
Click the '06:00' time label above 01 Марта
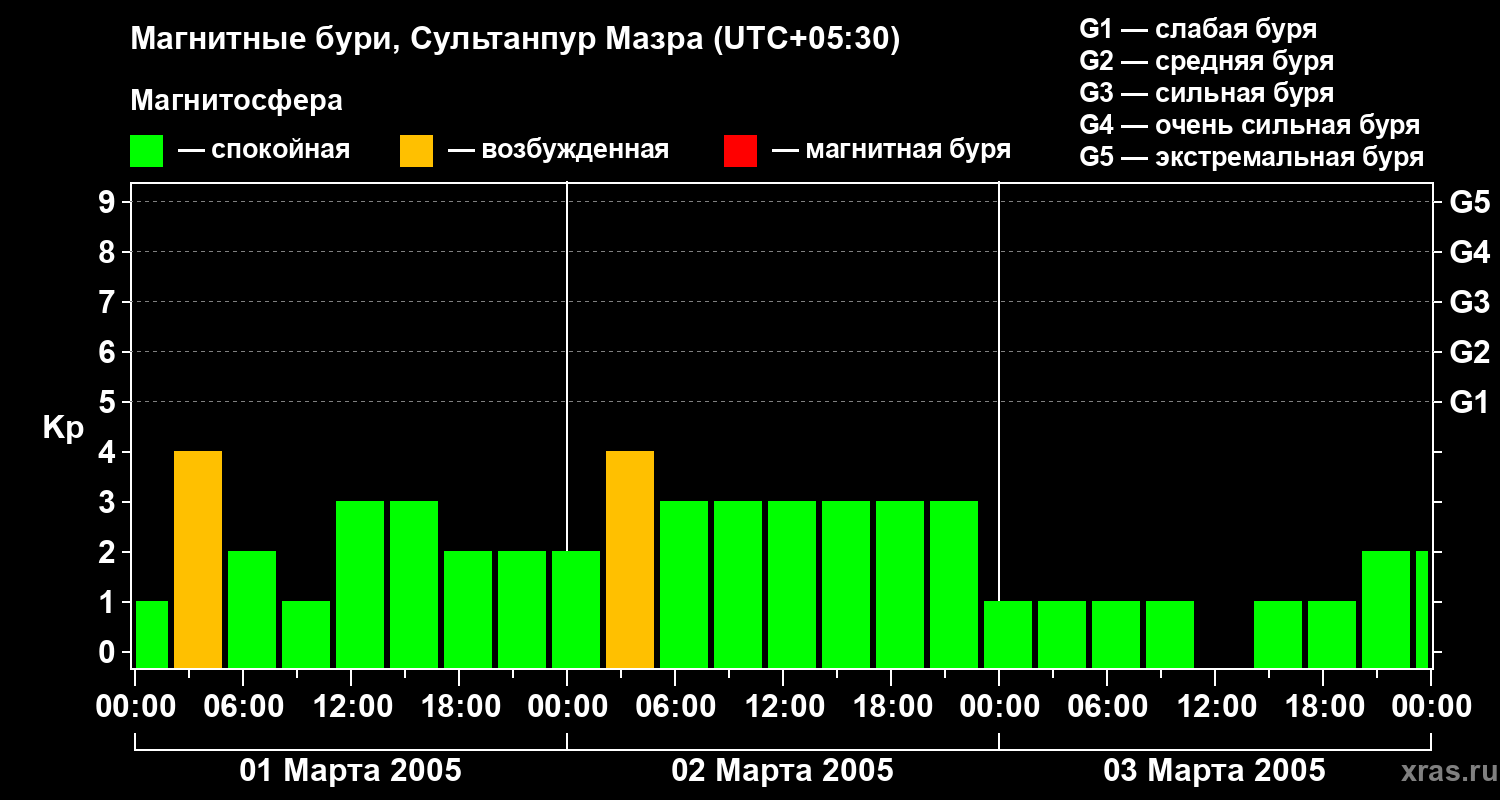[x=243, y=707]
